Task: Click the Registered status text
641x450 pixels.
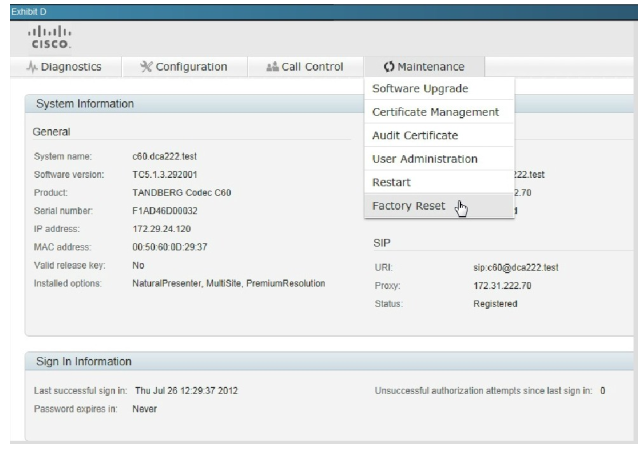Action: coord(494,304)
